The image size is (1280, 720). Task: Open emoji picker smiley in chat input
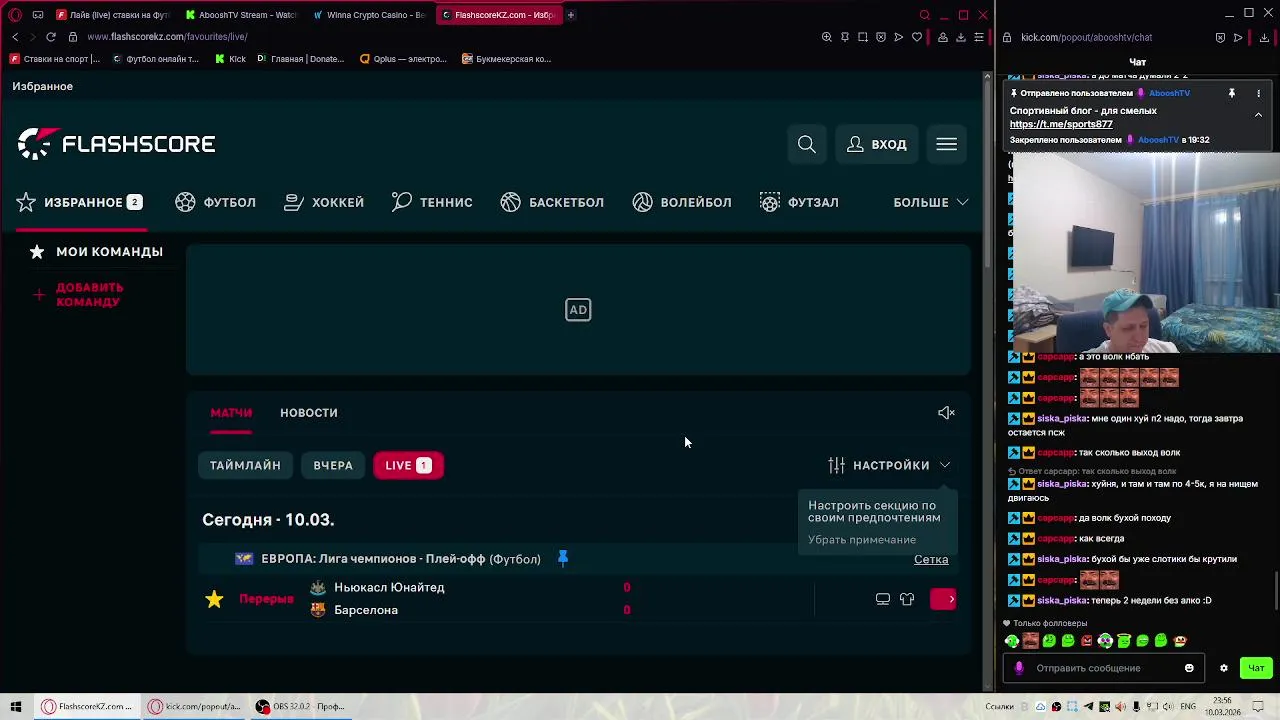tap(1189, 668)
